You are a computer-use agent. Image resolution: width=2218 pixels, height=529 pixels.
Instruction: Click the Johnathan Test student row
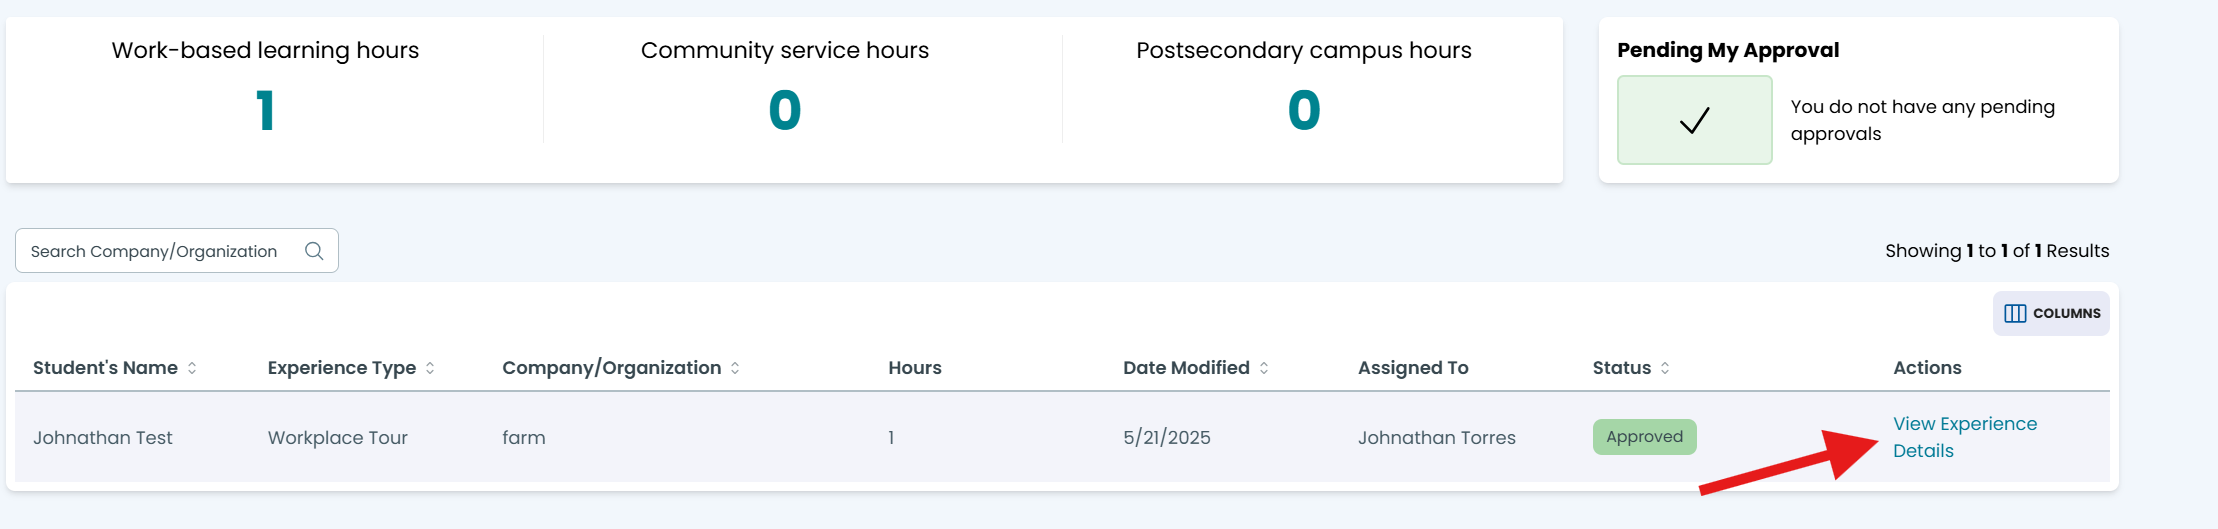[1062, 437]
